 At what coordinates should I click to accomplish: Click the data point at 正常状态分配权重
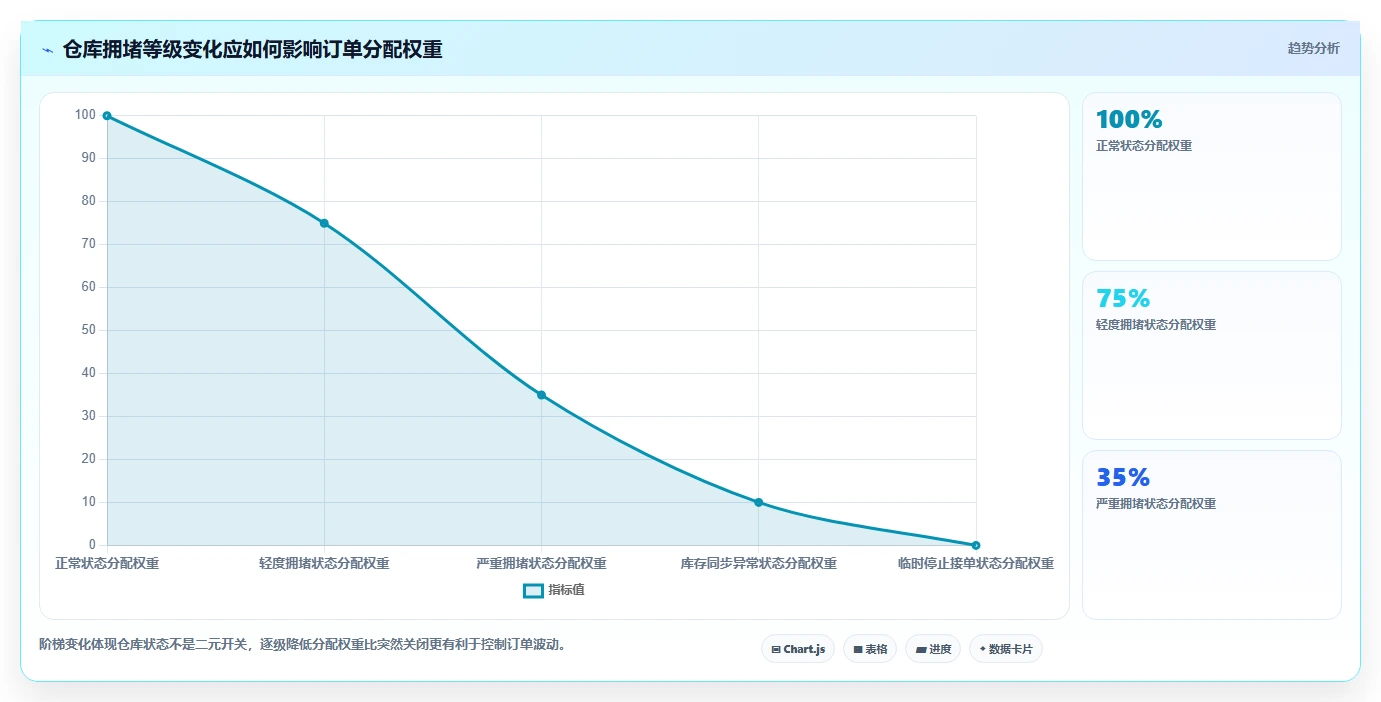(107, 116)
